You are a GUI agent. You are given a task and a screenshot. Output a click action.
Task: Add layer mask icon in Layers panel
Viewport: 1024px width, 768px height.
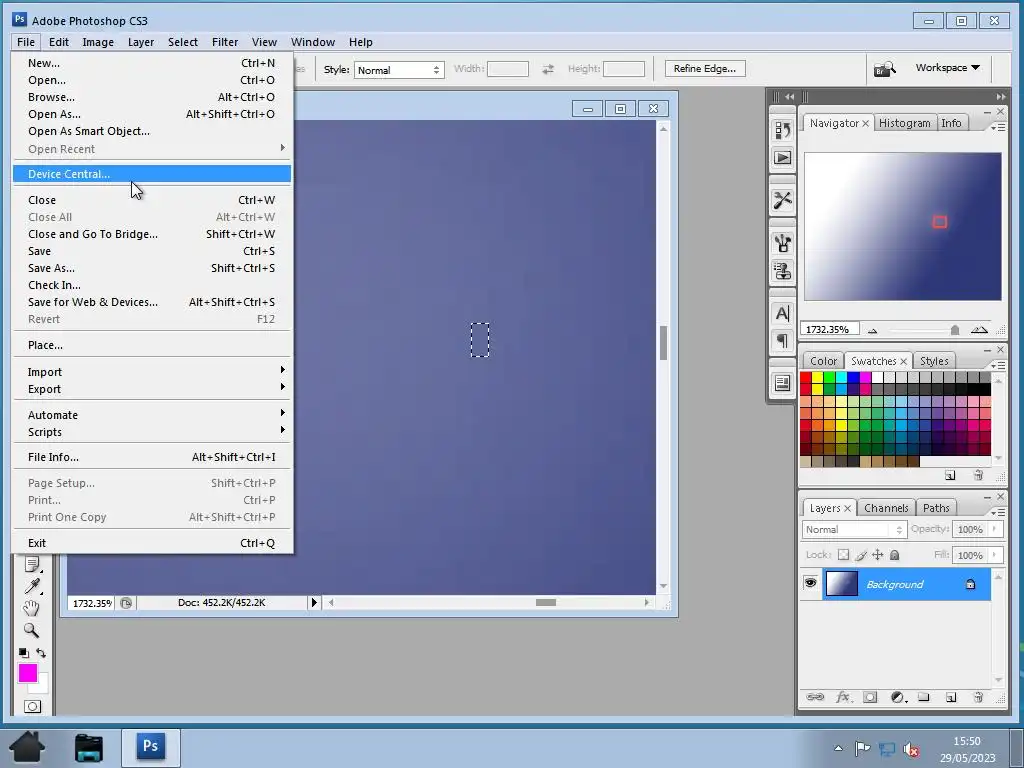point(870,697)
